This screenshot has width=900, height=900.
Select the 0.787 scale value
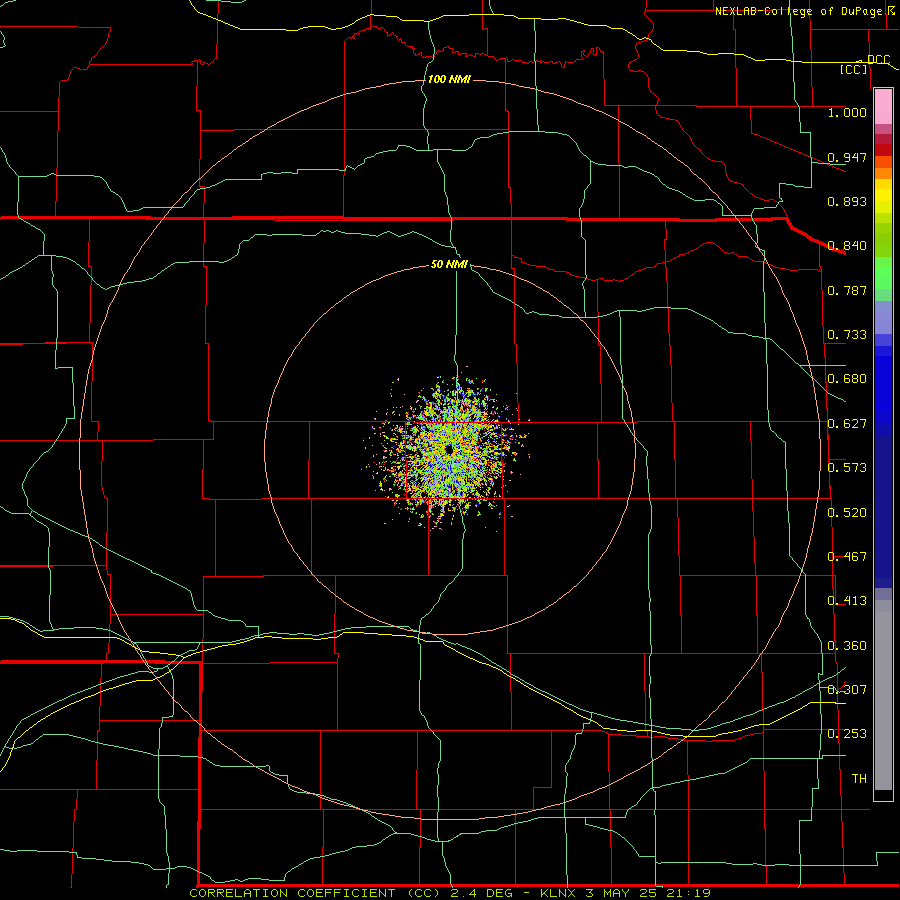[x=847, y=290]
